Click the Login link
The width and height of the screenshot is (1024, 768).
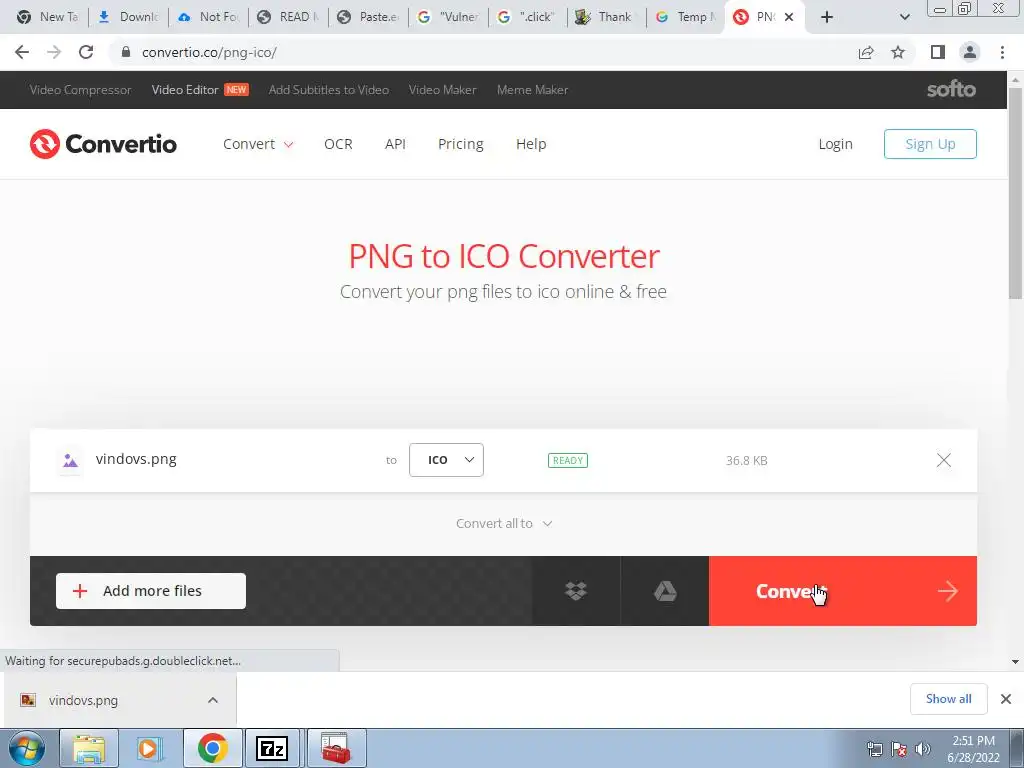(835, 144)
